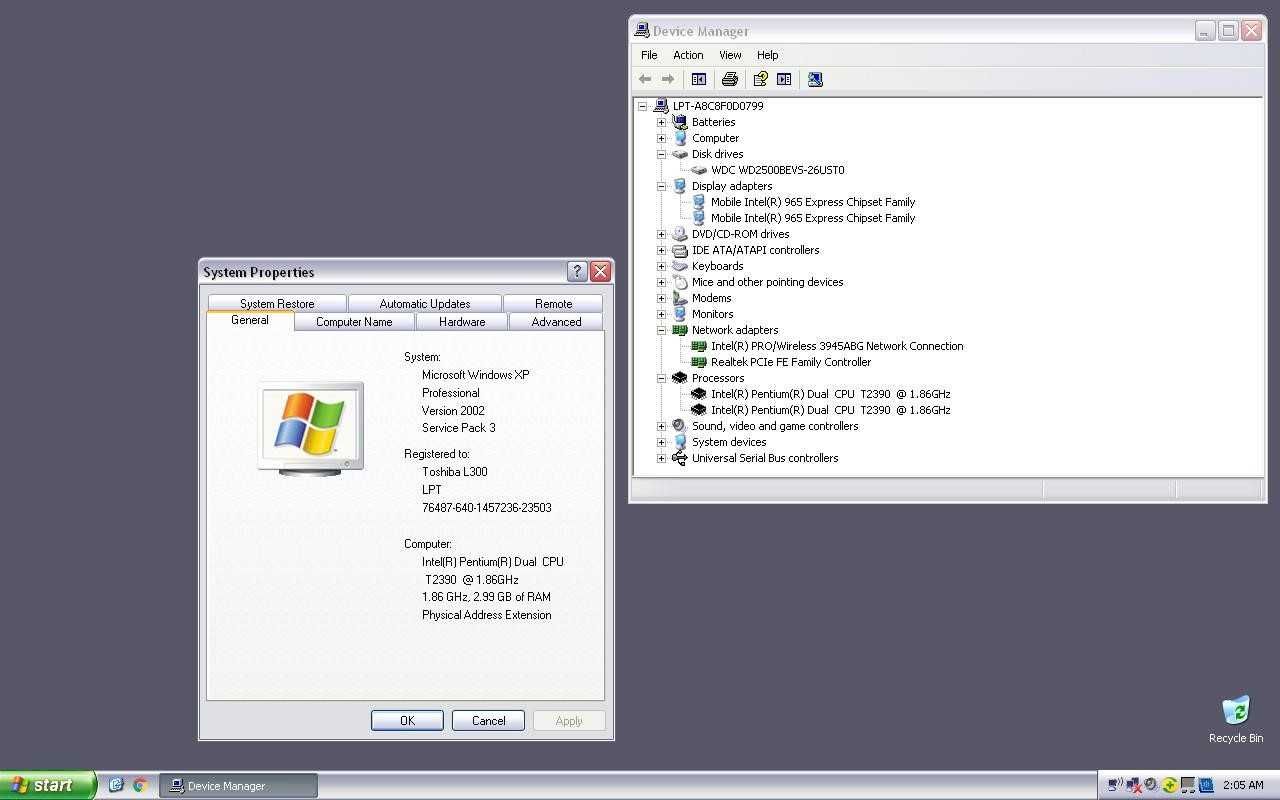Viewport: 1280px width, 800px height.
Task: Click the disconnected network tray icon with red X
Action: (x=1133, y=785)
